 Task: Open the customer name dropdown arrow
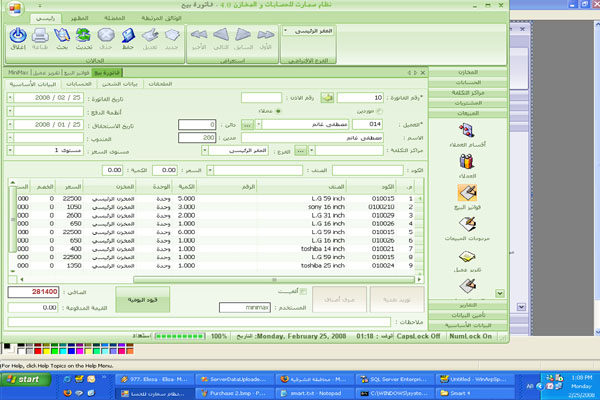click(x=259, y=124)
